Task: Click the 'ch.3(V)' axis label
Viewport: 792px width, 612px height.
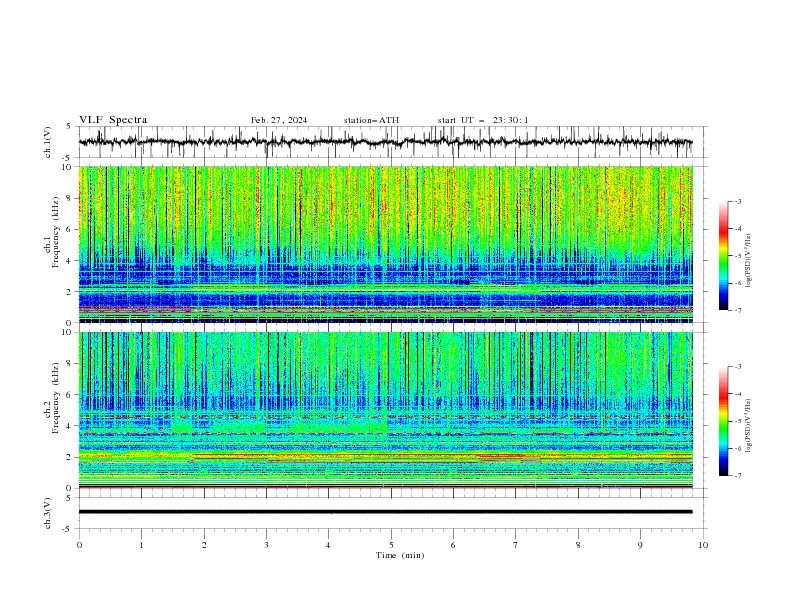Action: [48, 513]
